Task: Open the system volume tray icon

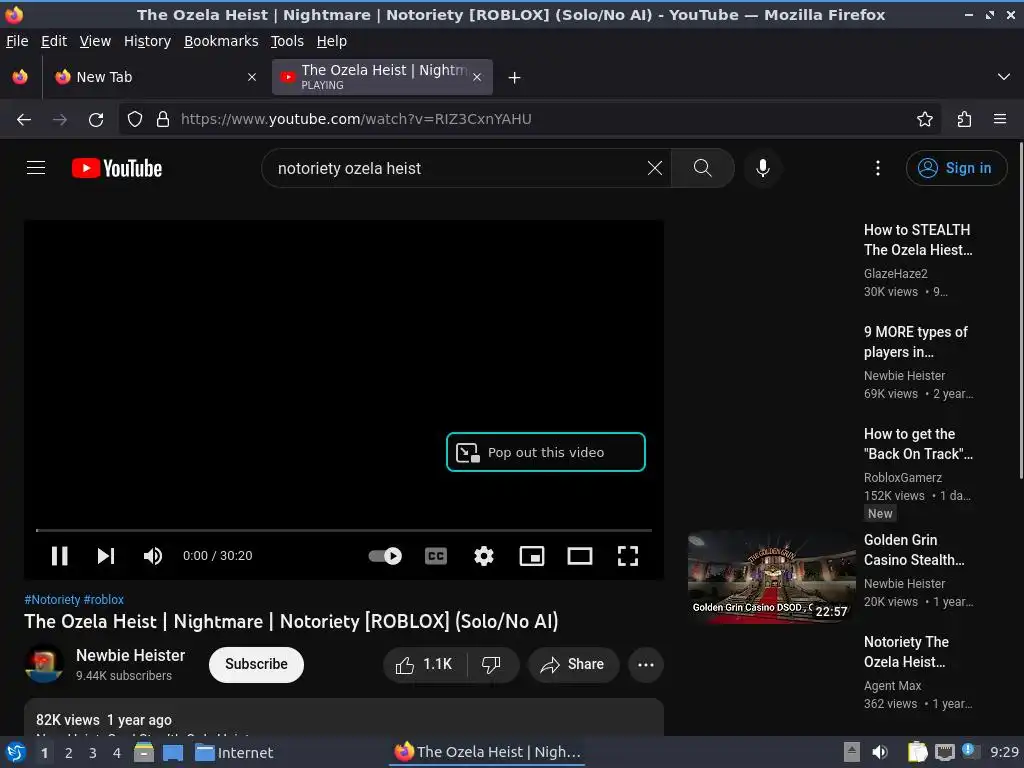Action: coord(880,752)
